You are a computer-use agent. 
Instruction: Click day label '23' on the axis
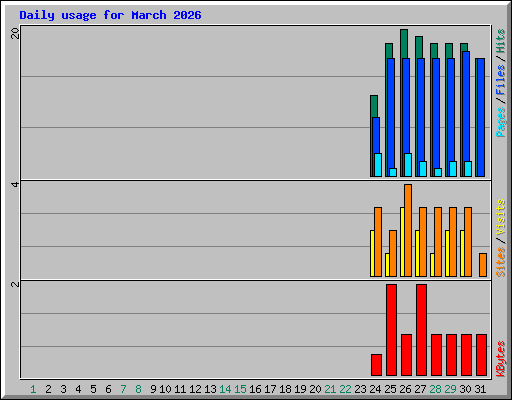(x=360, y=389)
